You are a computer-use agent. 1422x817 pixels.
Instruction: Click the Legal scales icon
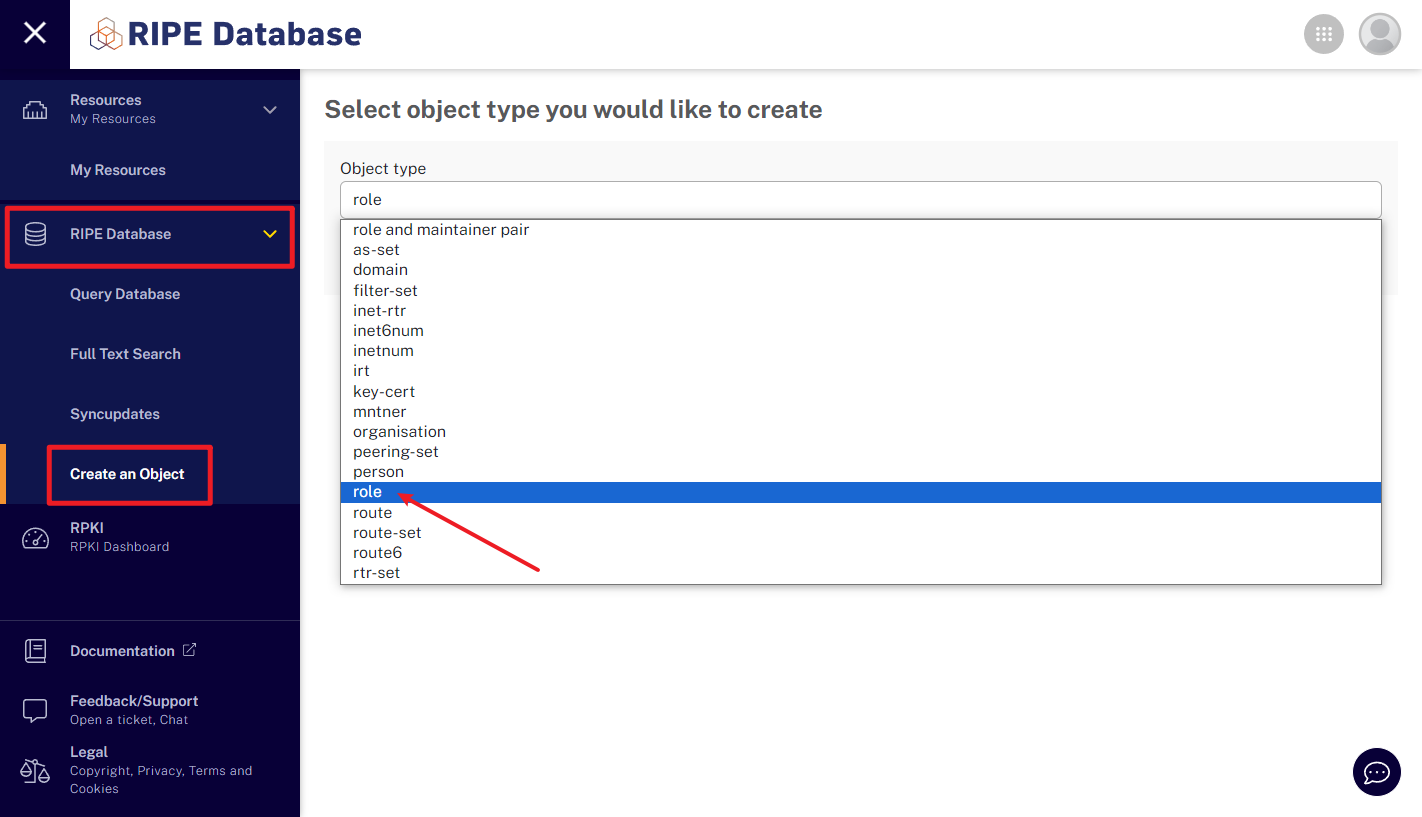coord(35,770)
